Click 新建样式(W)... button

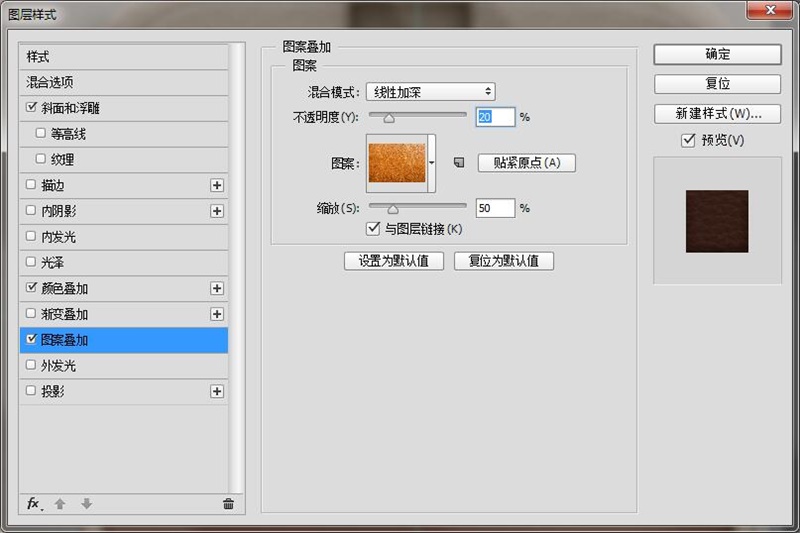pos(717,114)
